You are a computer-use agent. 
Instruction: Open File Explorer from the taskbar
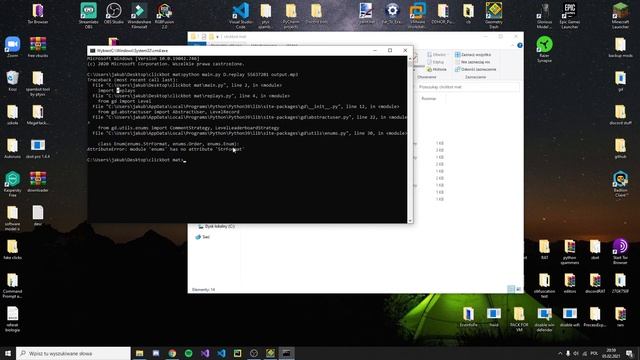click(140, 353)
